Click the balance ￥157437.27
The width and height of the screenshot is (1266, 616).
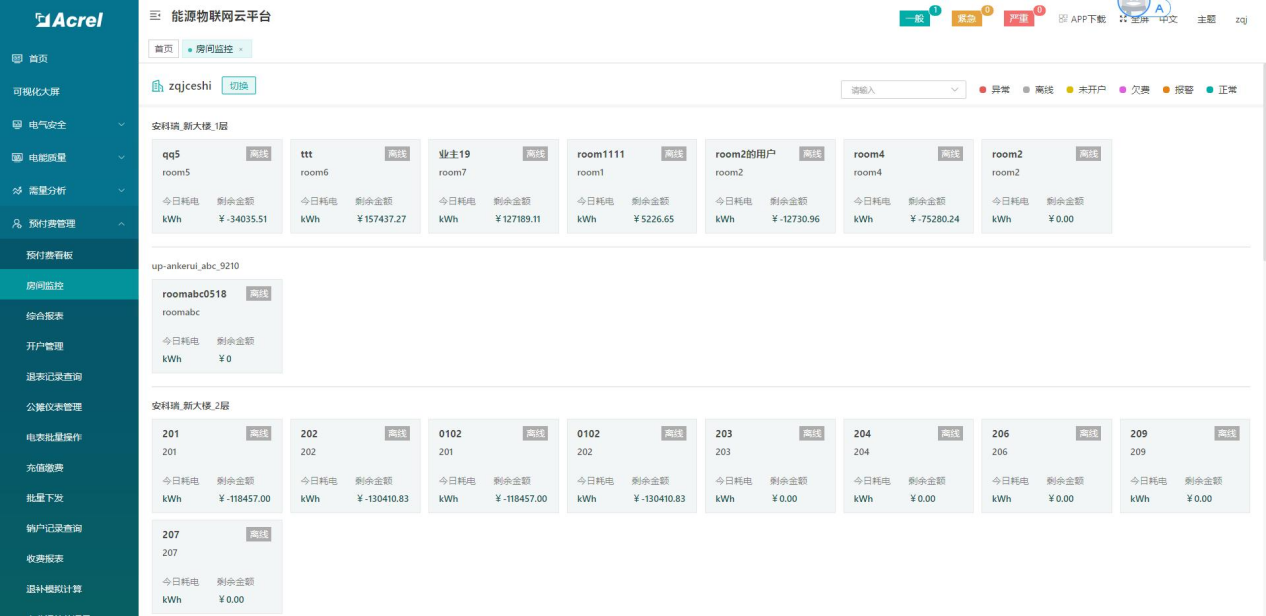click(x=381, y=219)
